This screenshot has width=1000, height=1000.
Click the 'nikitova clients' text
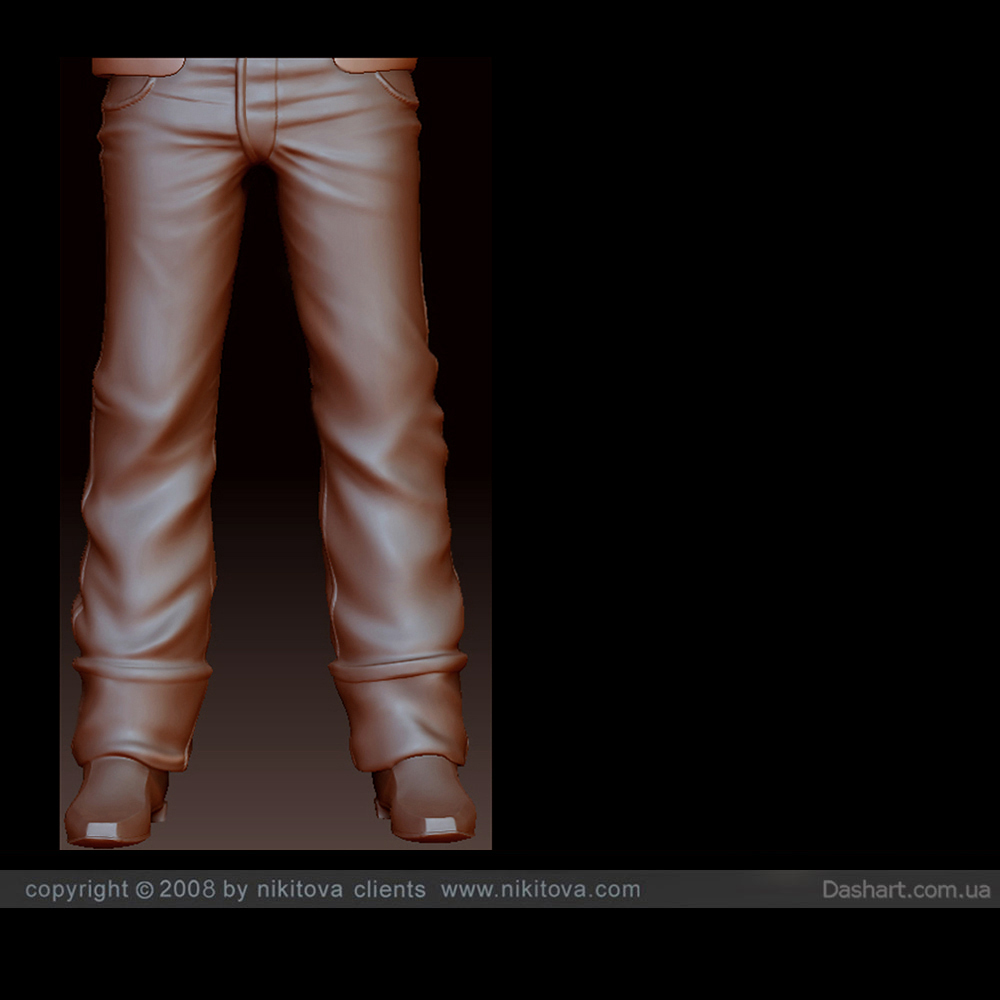340,889
